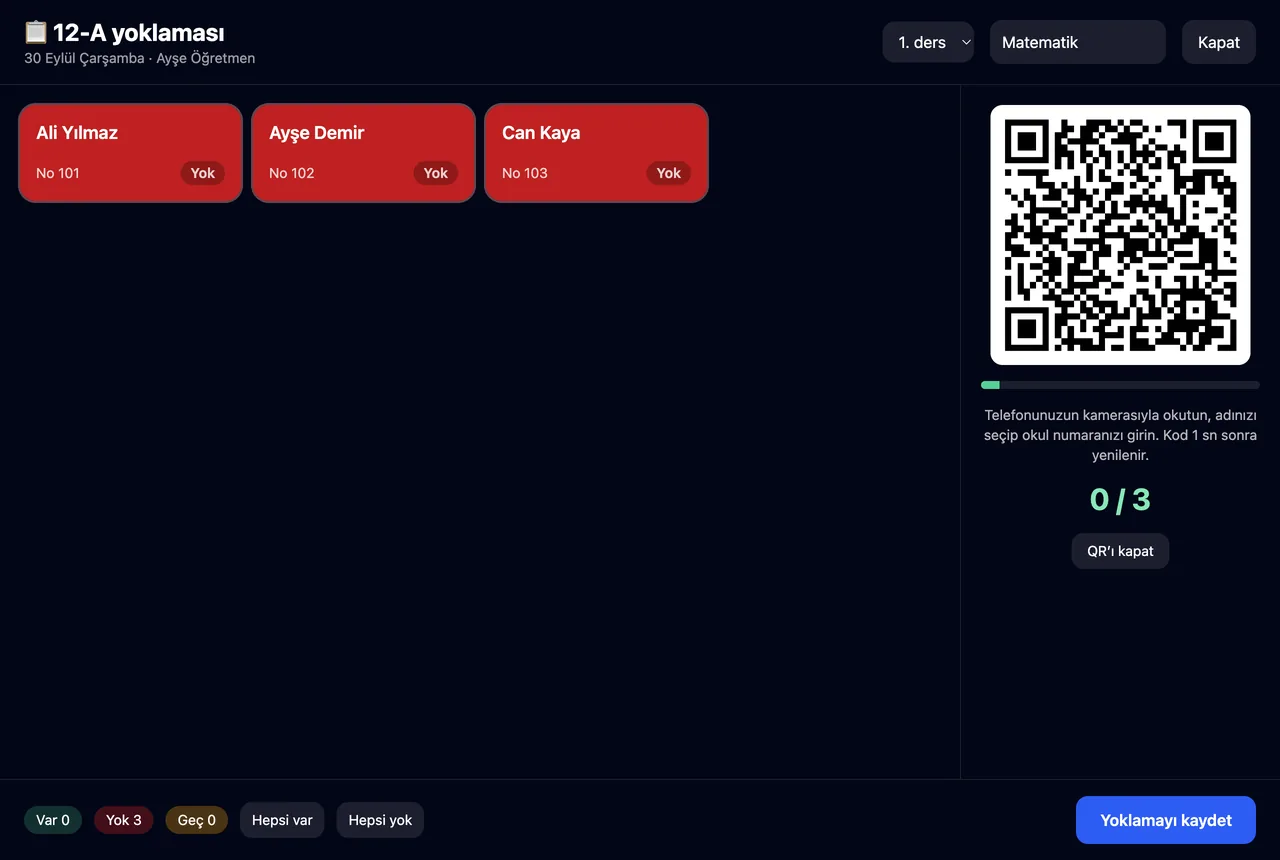Image resolution: width=1280 pixels, height=860 pixels.
Task: Mark everyone absent with Hepsi yok
Action: click(x=380, y=820)
